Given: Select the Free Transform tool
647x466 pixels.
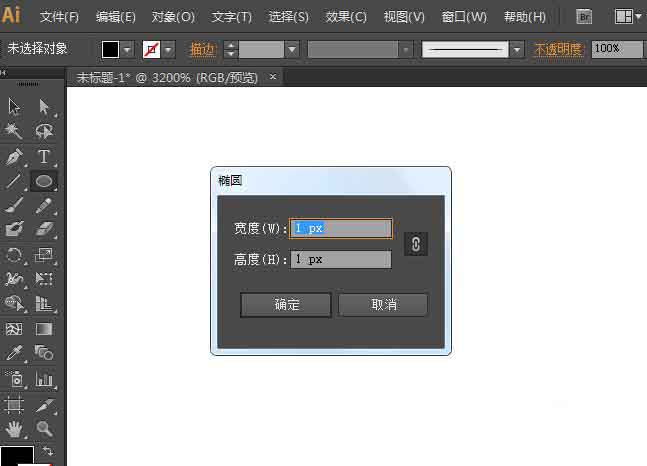Looking at the screenshot, I should 44,279.
